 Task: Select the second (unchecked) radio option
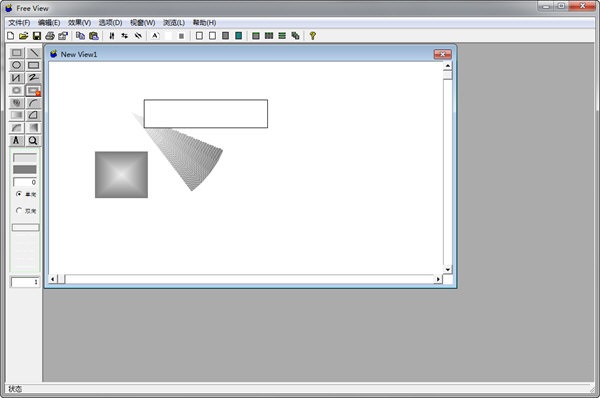(x=19, y=210)
